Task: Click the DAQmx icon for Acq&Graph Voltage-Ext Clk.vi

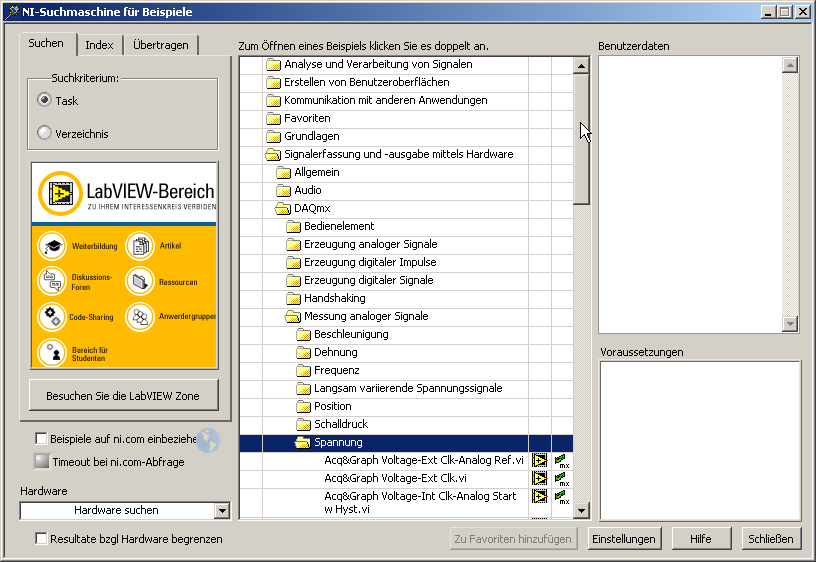Action: coord(562,479)
